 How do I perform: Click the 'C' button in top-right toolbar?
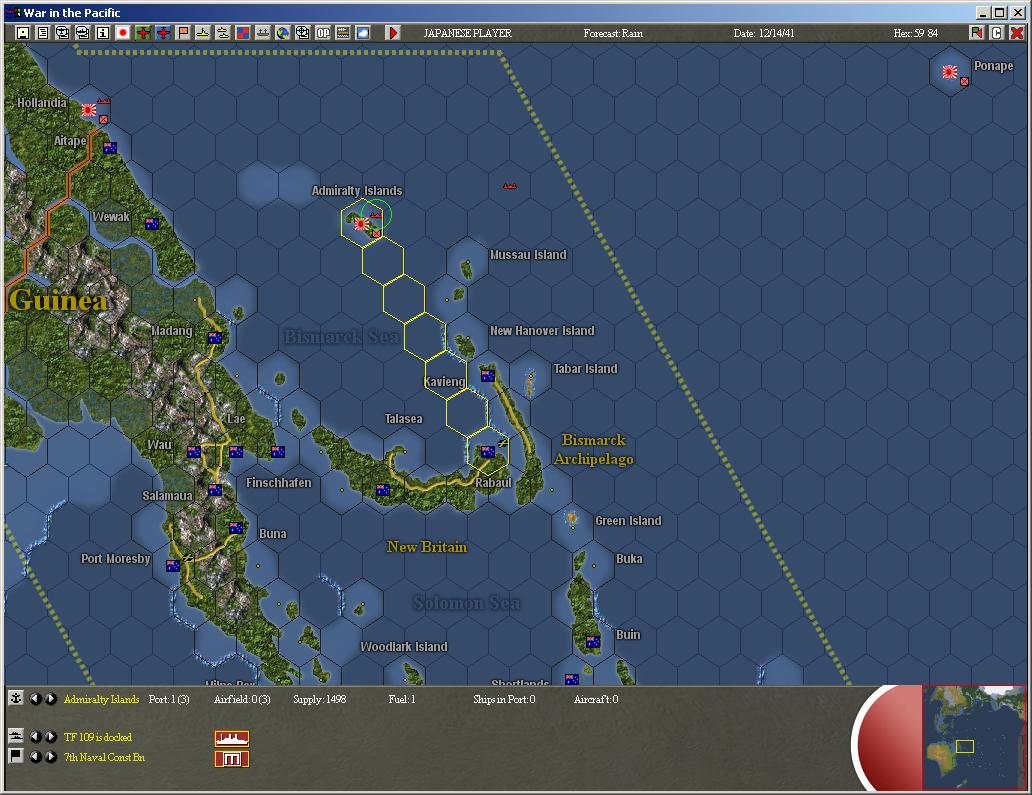click(996, 33)
